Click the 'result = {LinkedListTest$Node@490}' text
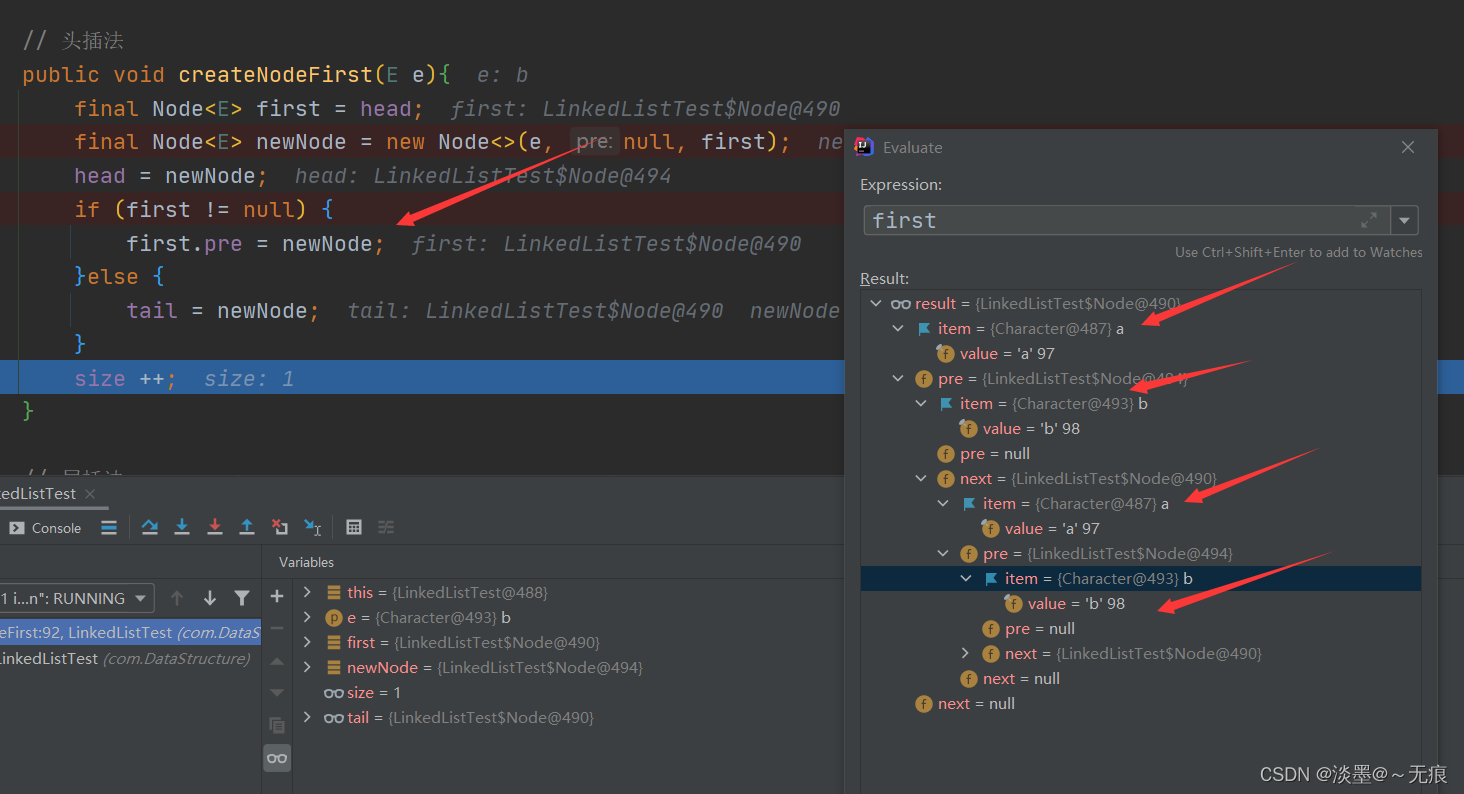 click(x=1048, y=303)
